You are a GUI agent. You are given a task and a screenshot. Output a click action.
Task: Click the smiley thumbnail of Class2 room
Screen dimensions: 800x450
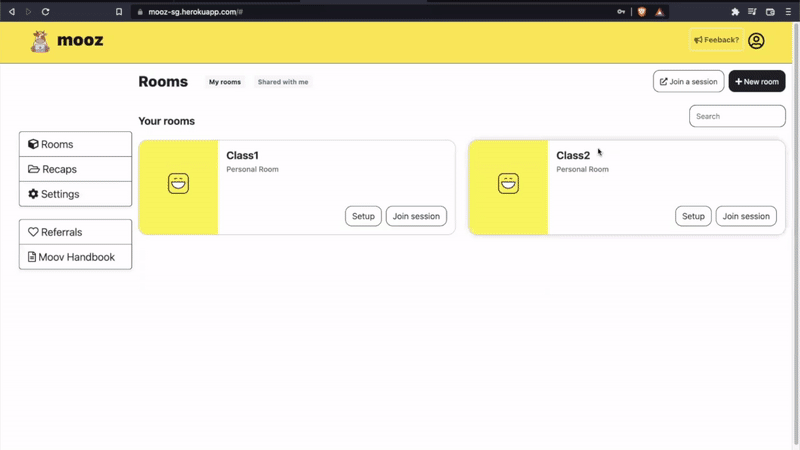pyautogui.click(x=508, y=183)
